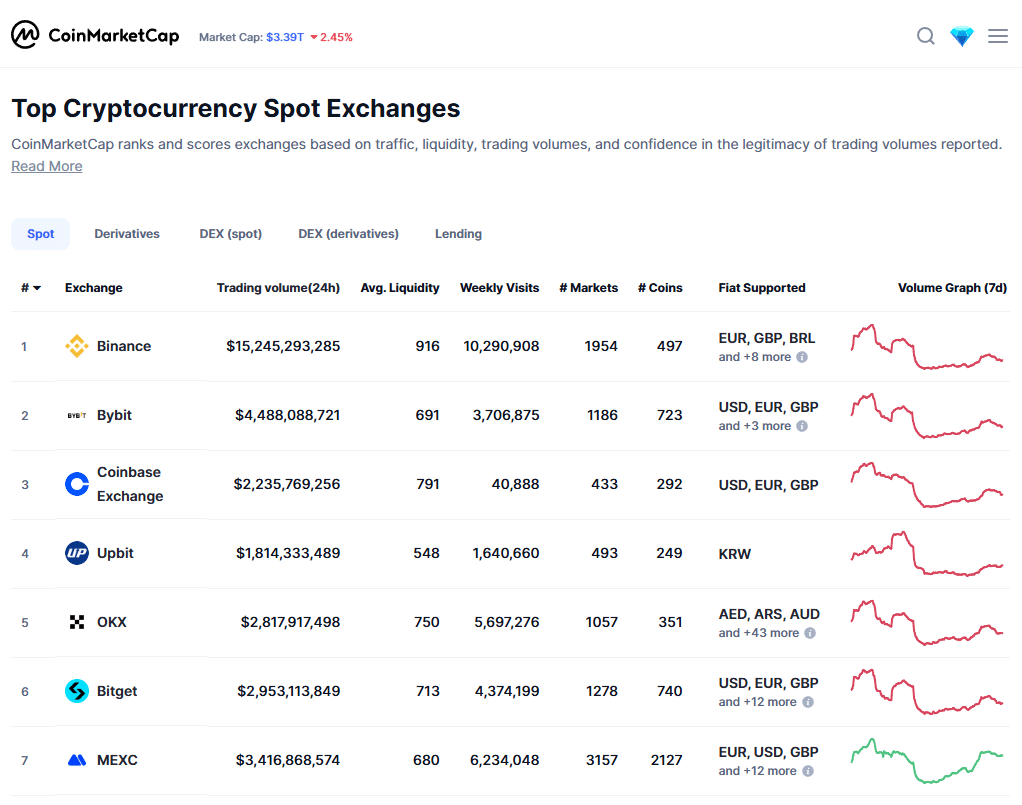The image size is (1022, 805).
Task: Click the 2.45% market cap change
Action: (x=332, y=37)
